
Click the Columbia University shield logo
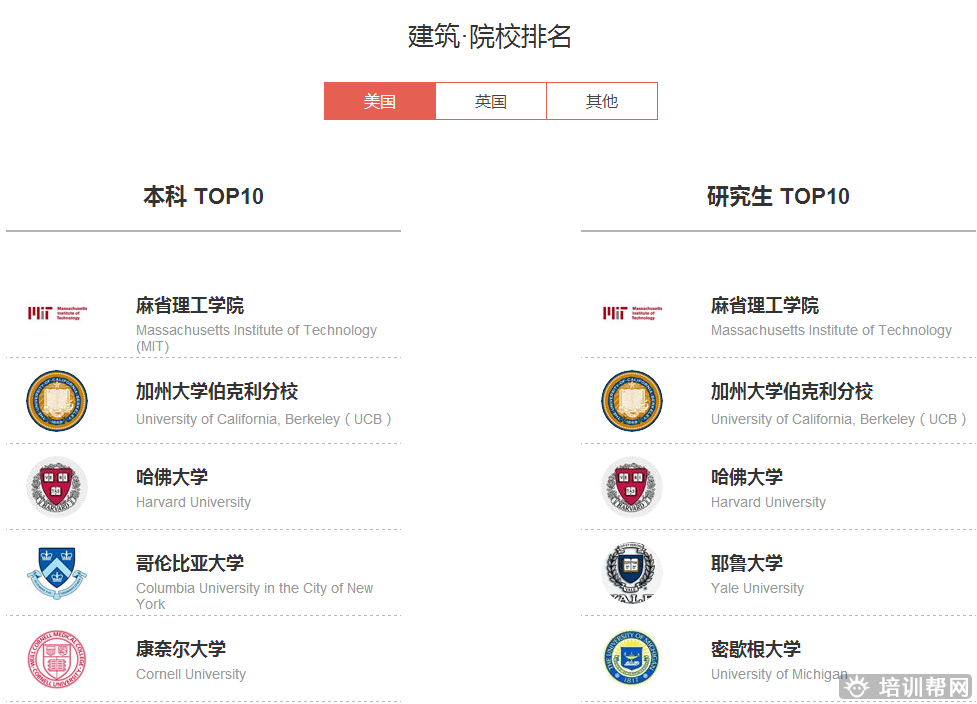tap(57, 573)
